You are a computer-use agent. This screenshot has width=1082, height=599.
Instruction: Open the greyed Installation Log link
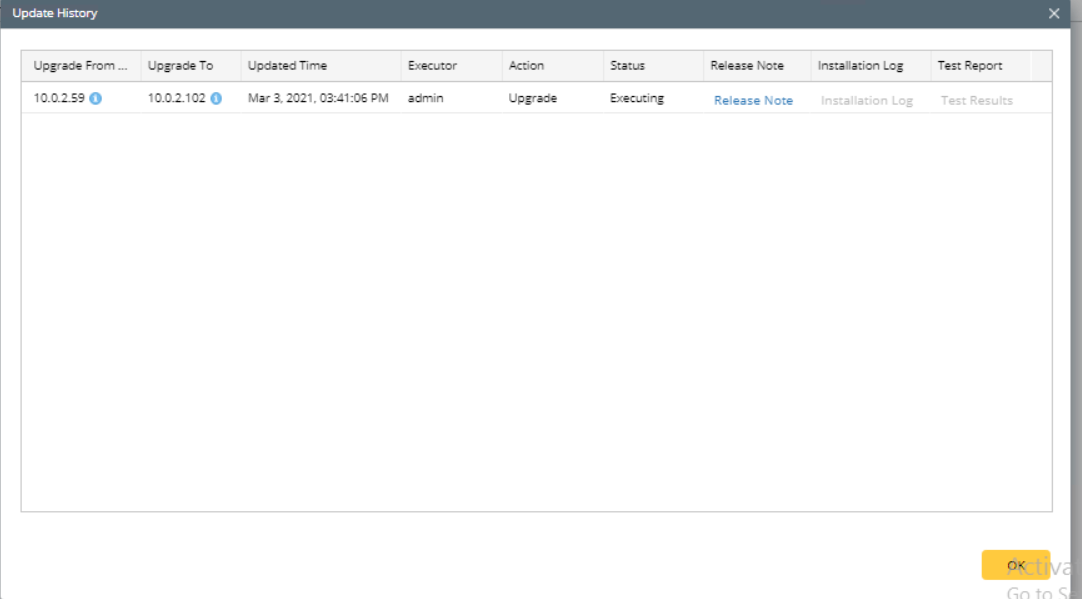click(867, 100)
